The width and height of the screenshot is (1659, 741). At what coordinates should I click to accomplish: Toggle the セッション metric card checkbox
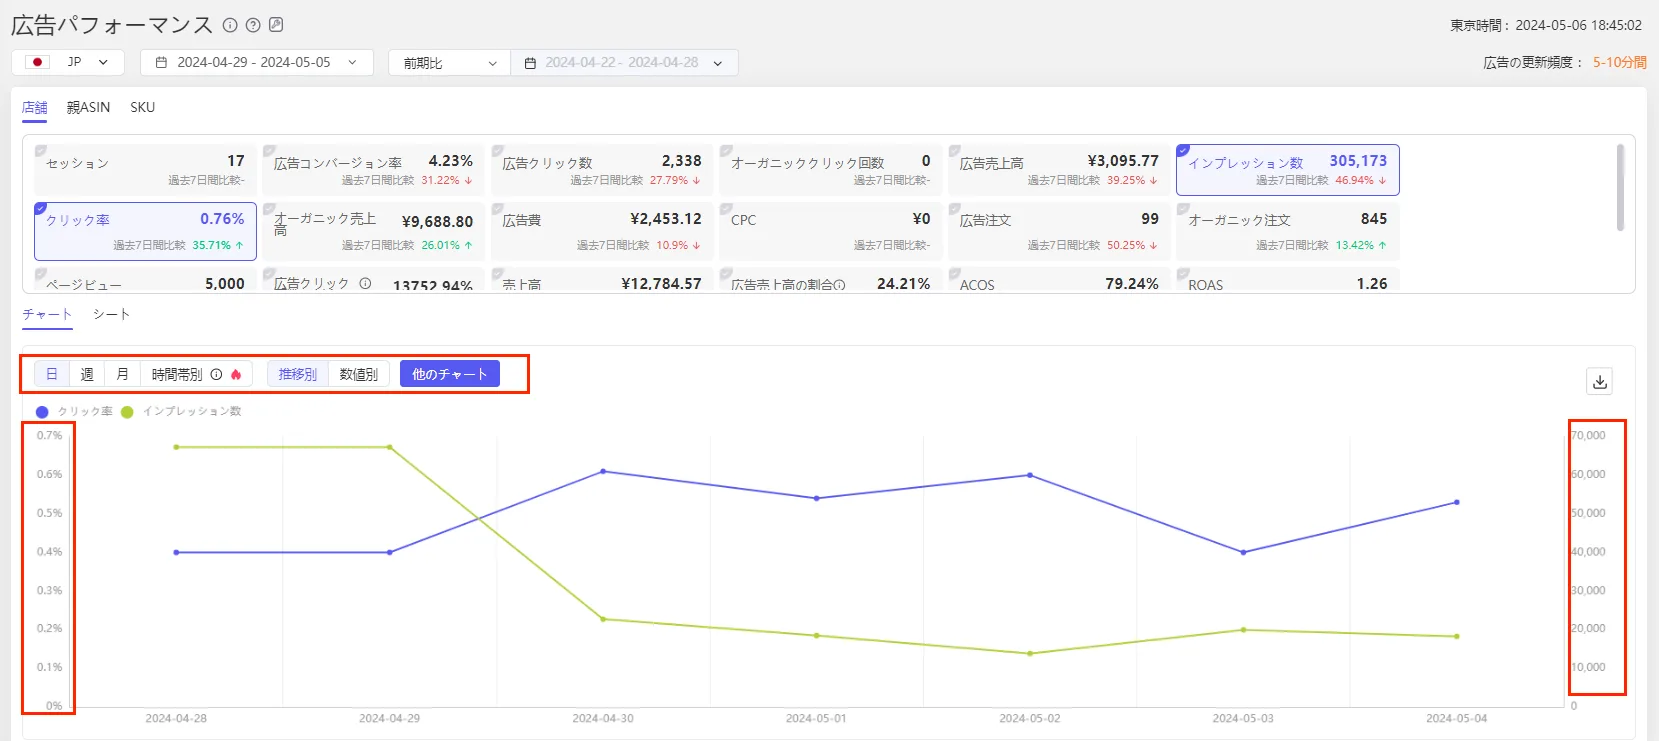click(x=41, y=150)
